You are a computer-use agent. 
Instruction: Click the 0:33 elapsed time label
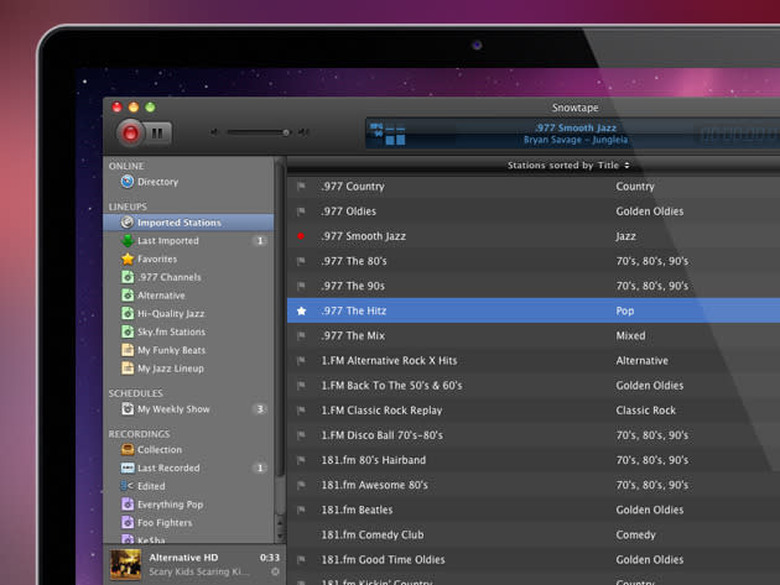(x=270, y=558)
